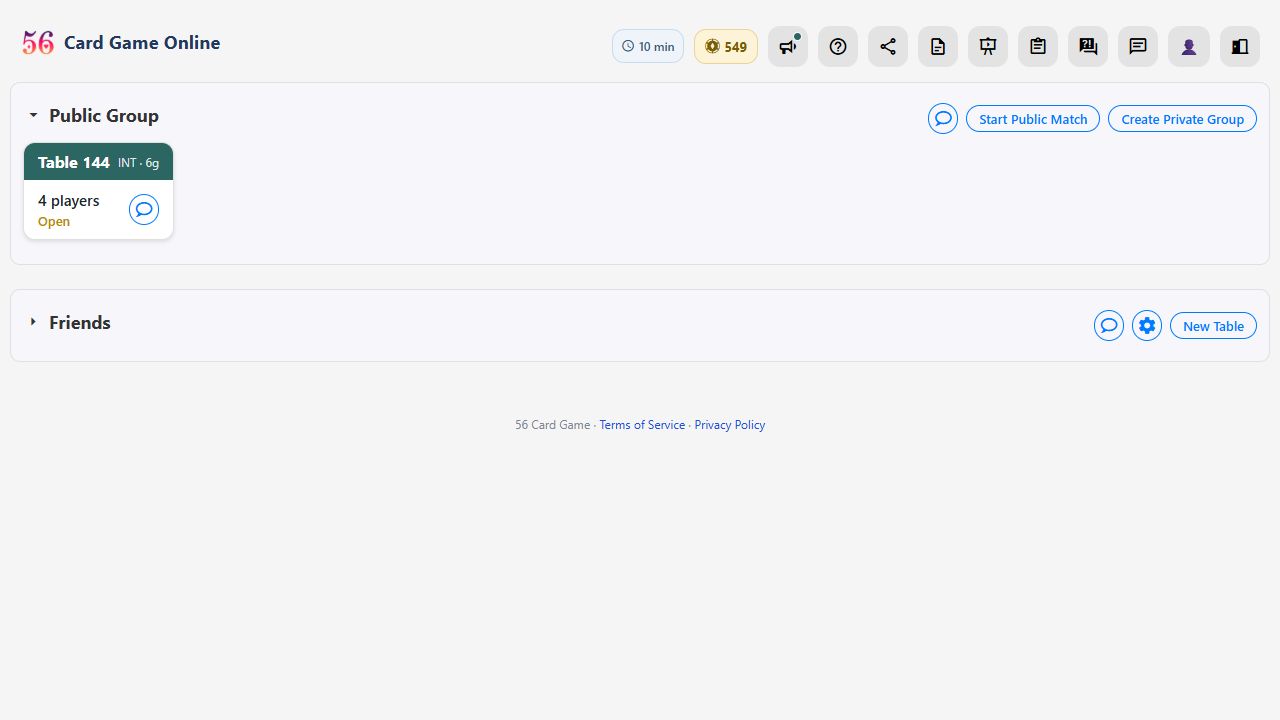Click the "Open" status on Table 144

(54, 222)
